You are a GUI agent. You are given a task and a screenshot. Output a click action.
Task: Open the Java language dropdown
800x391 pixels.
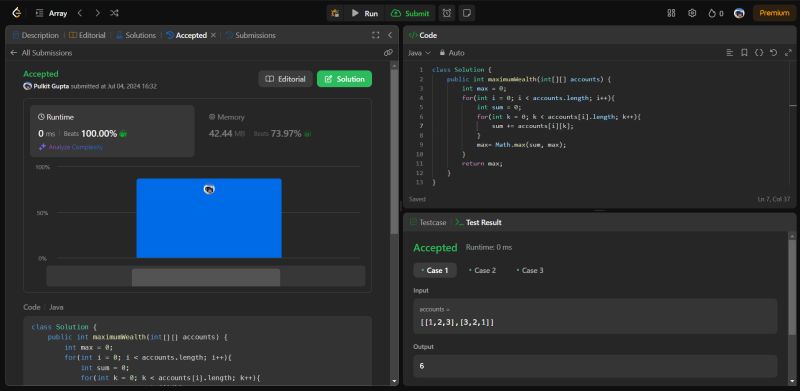click(x=419, y=53)
